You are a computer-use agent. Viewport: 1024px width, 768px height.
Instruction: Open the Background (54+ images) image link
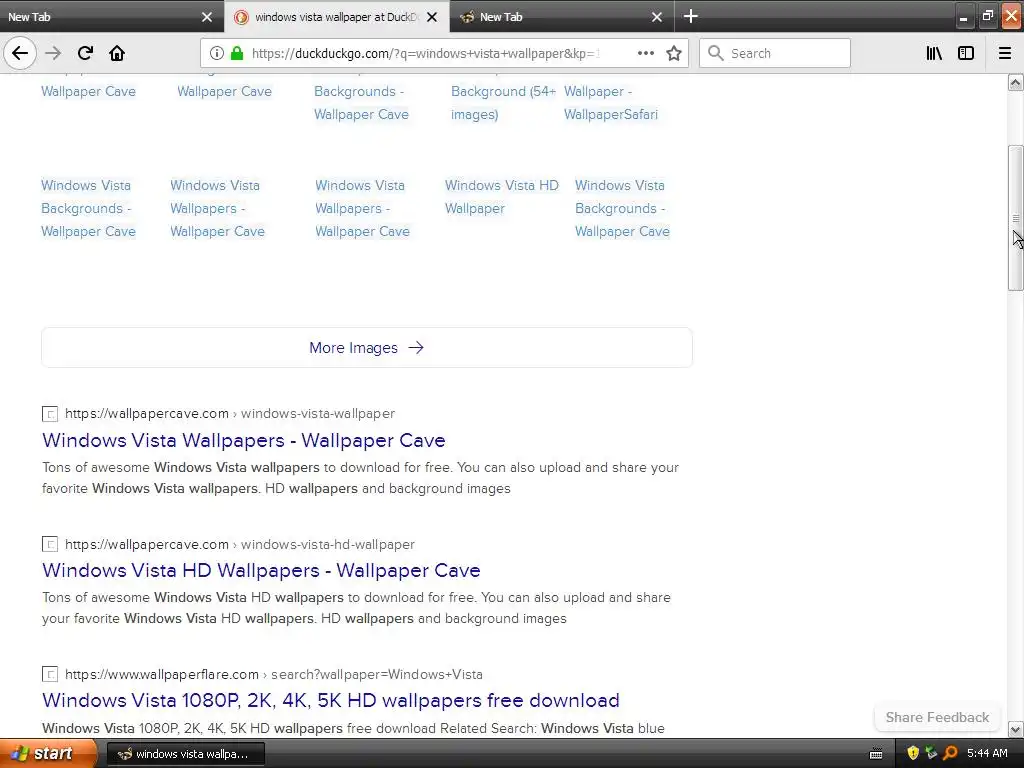(503, 103)
